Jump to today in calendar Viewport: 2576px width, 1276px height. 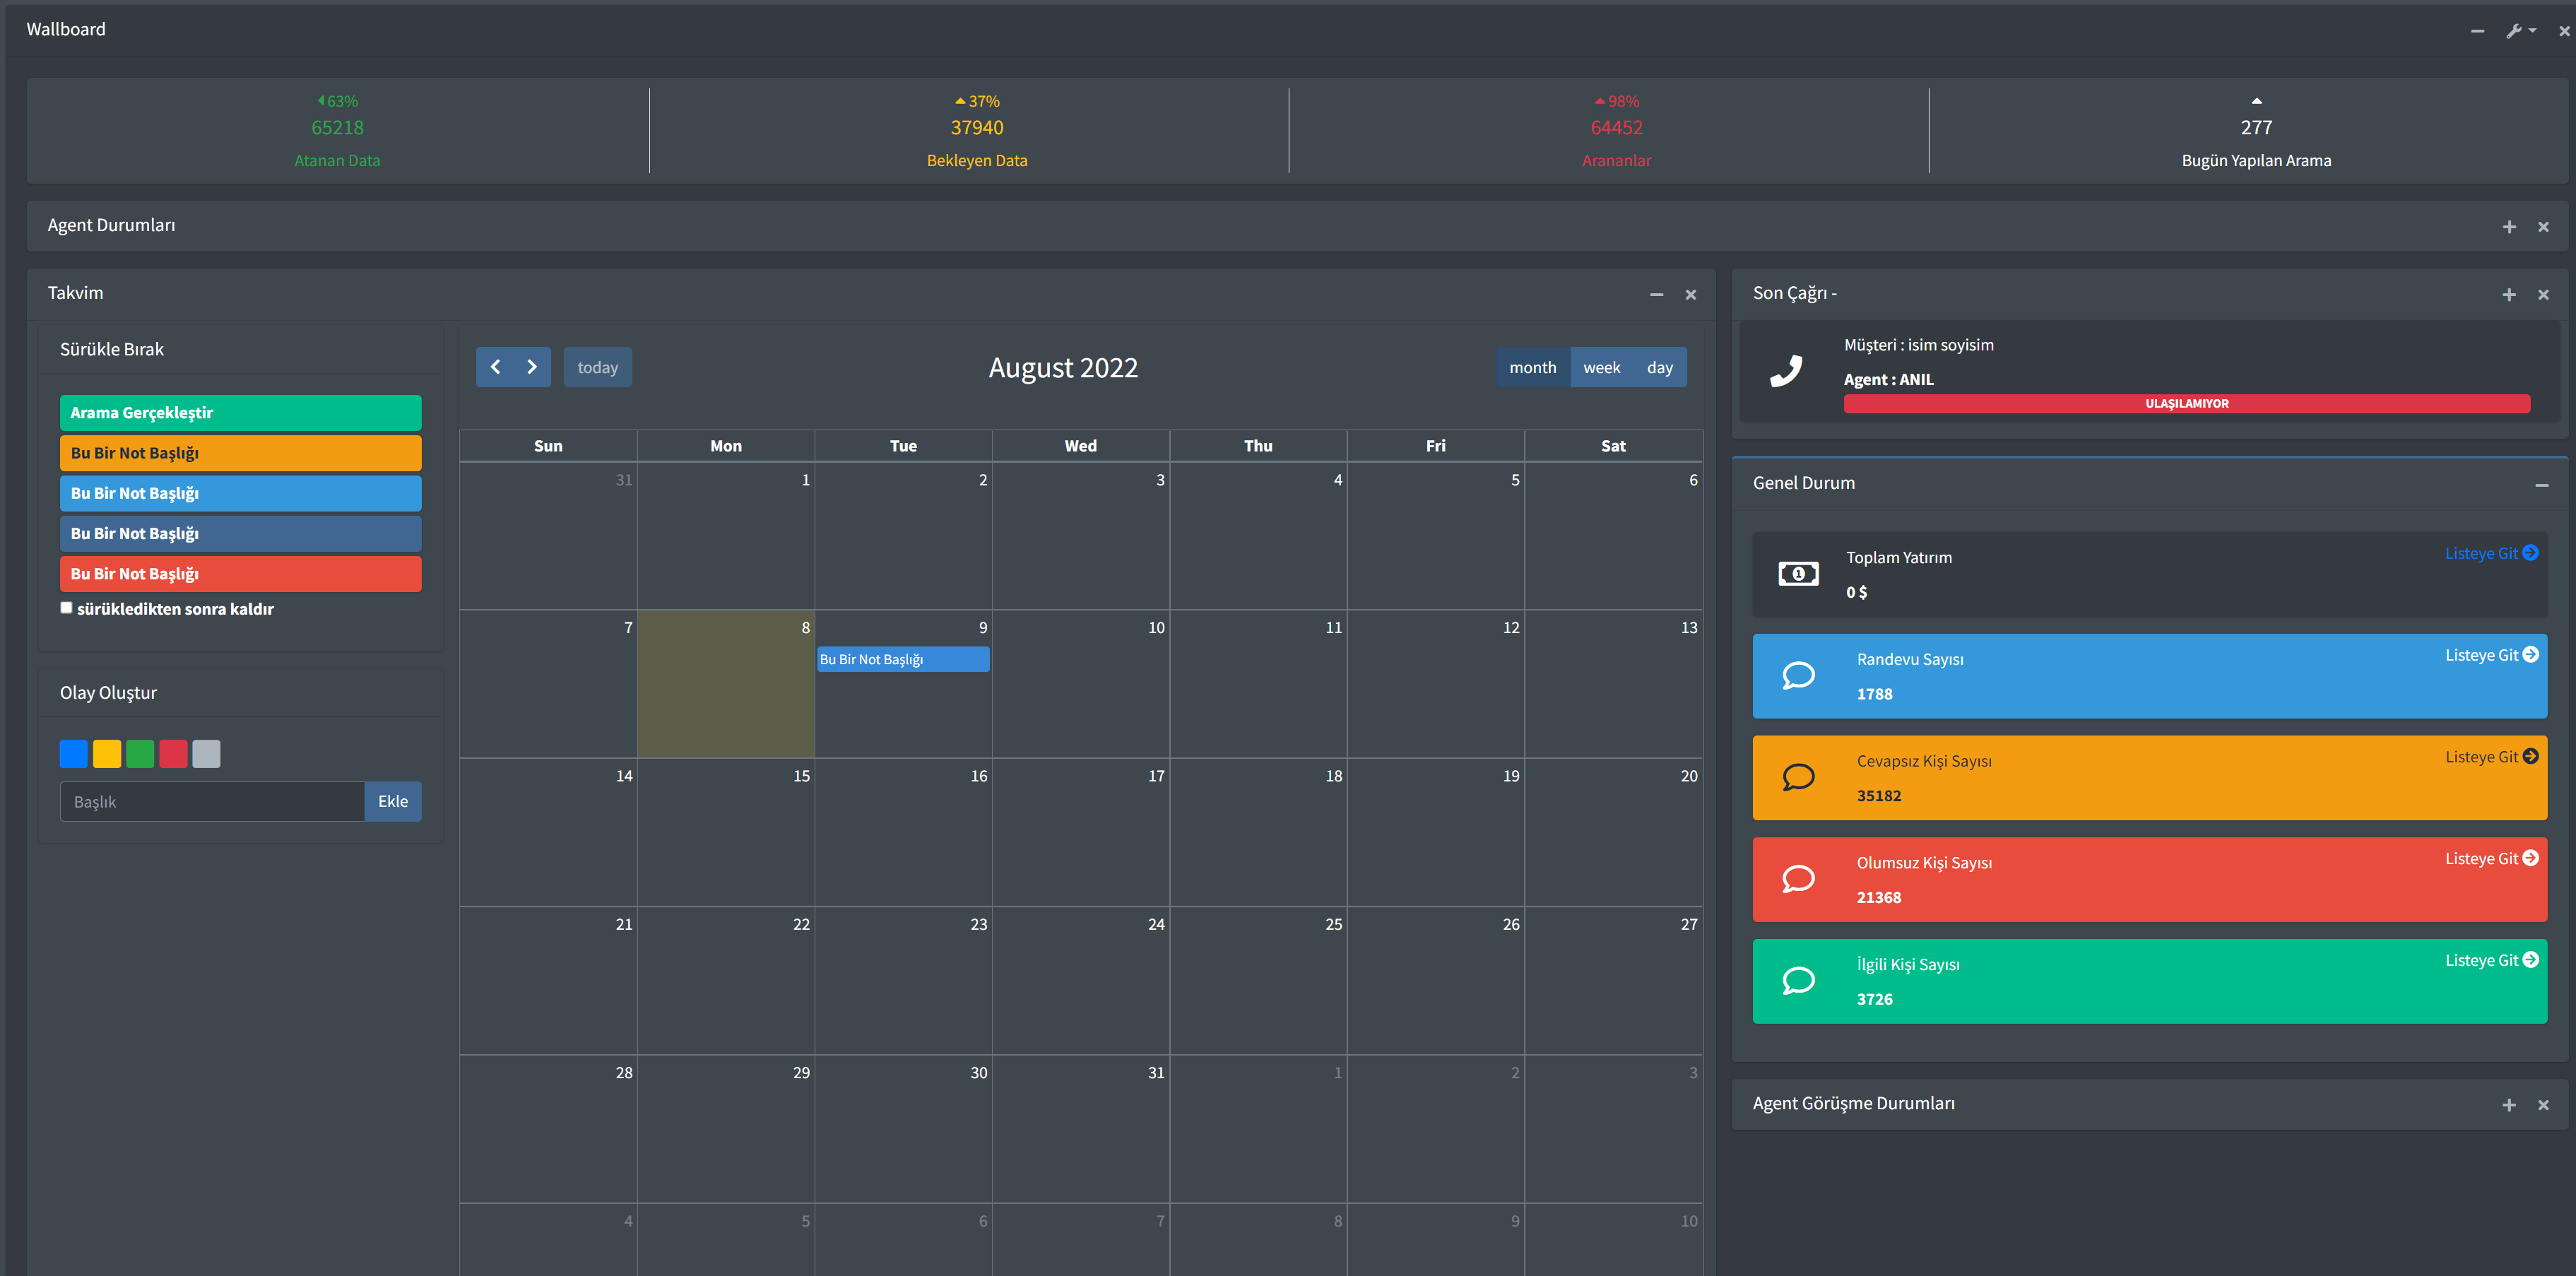597,367
